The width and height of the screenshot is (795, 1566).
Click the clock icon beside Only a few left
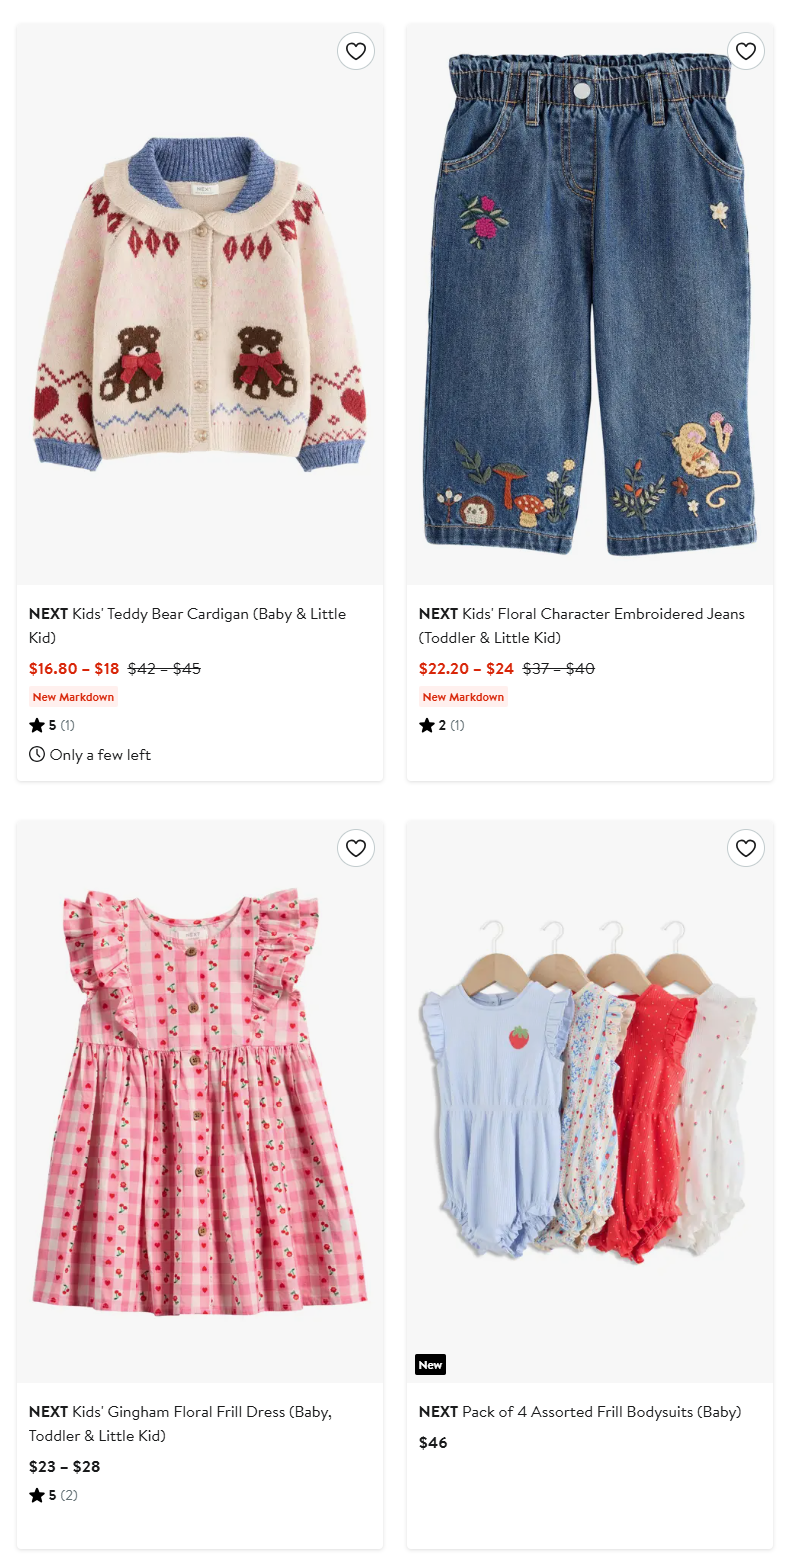click(37, 754)
